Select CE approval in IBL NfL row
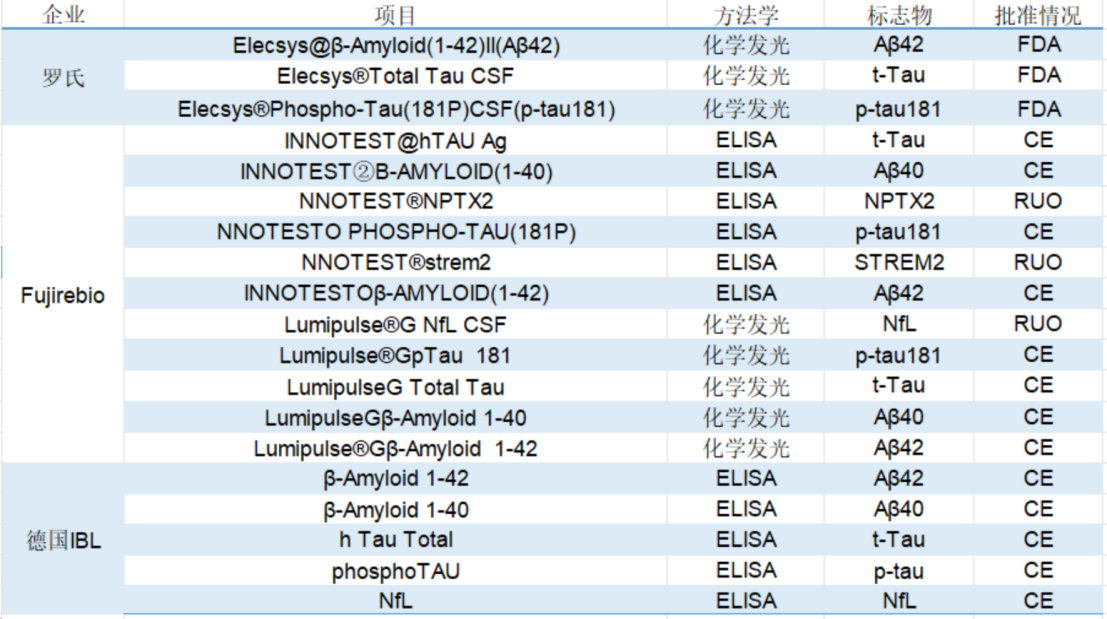This screenshot has height=619, width=1107. pyautogui.click(x=1038, y=601)
